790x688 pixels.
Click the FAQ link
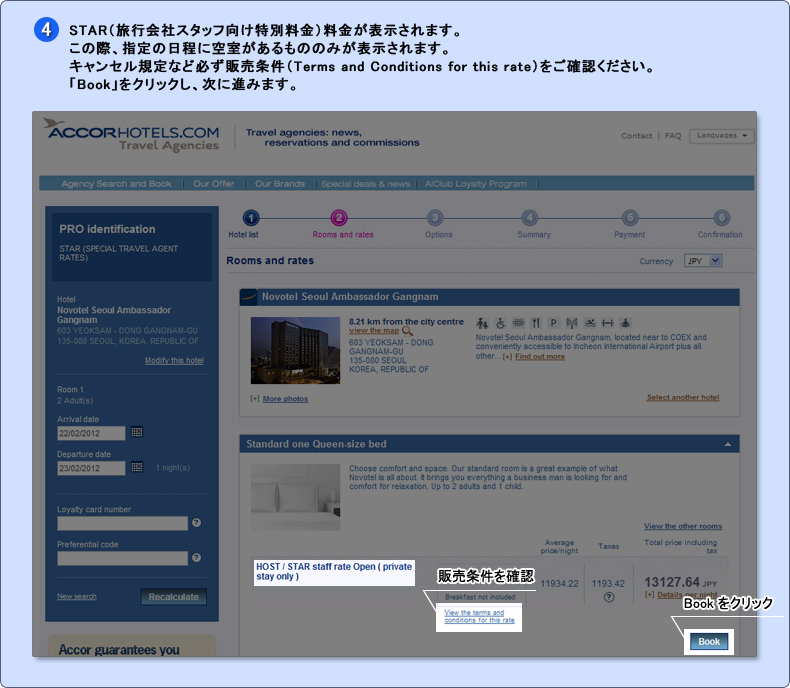(673, 136)
